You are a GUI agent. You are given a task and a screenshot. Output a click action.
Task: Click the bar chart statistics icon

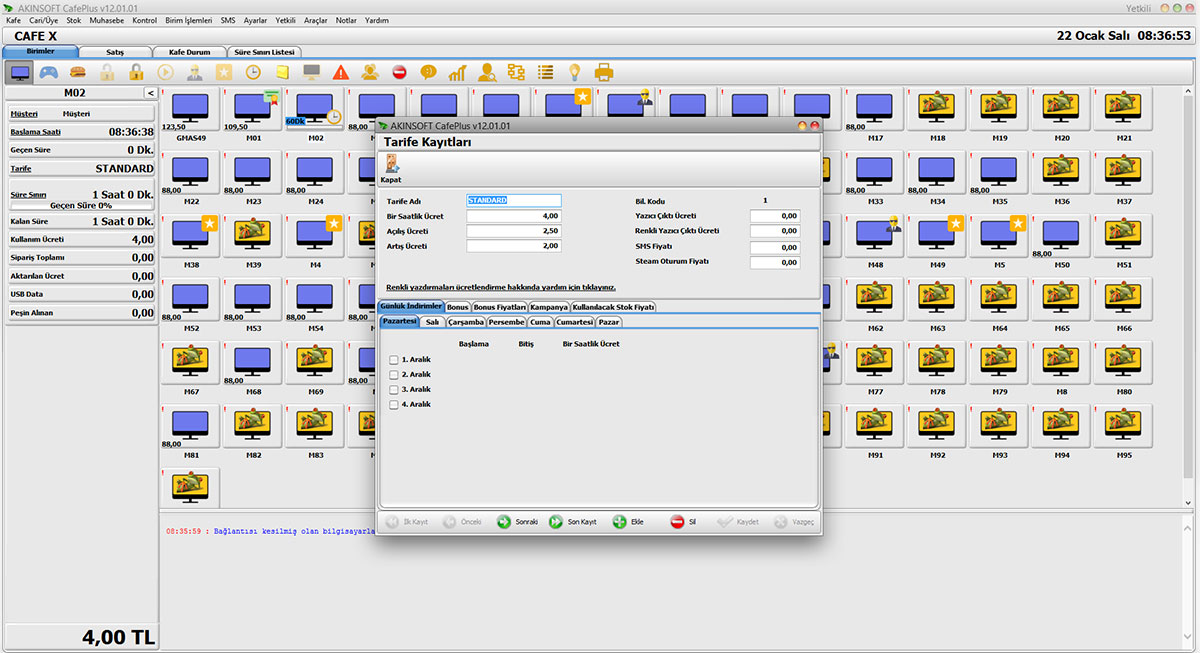457,72
